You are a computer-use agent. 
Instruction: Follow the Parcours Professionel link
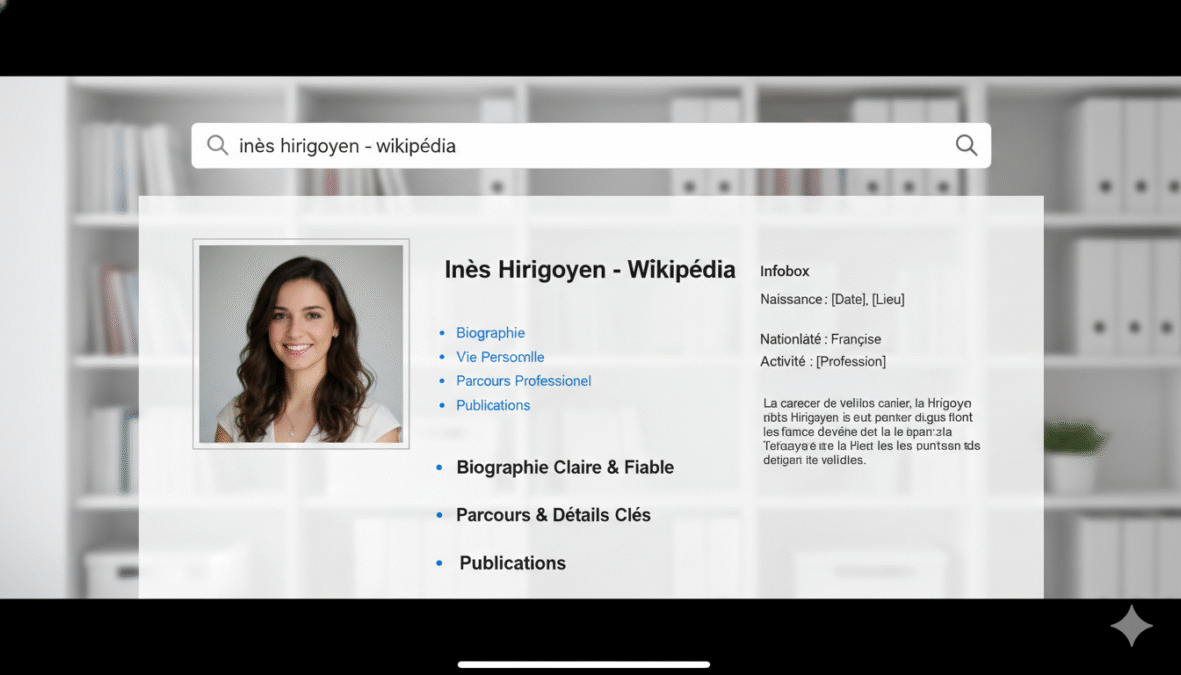click(523, 381)
